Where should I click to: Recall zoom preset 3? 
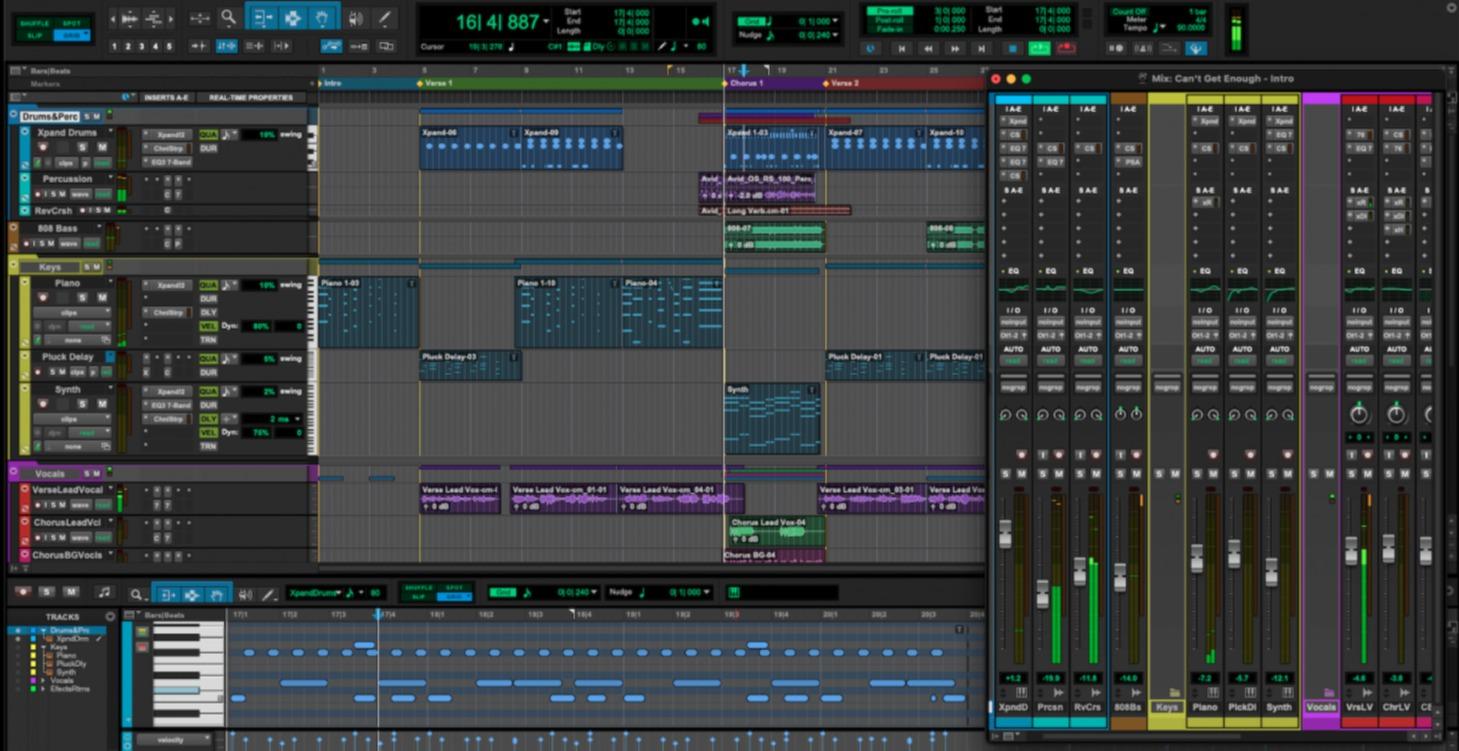142,46
